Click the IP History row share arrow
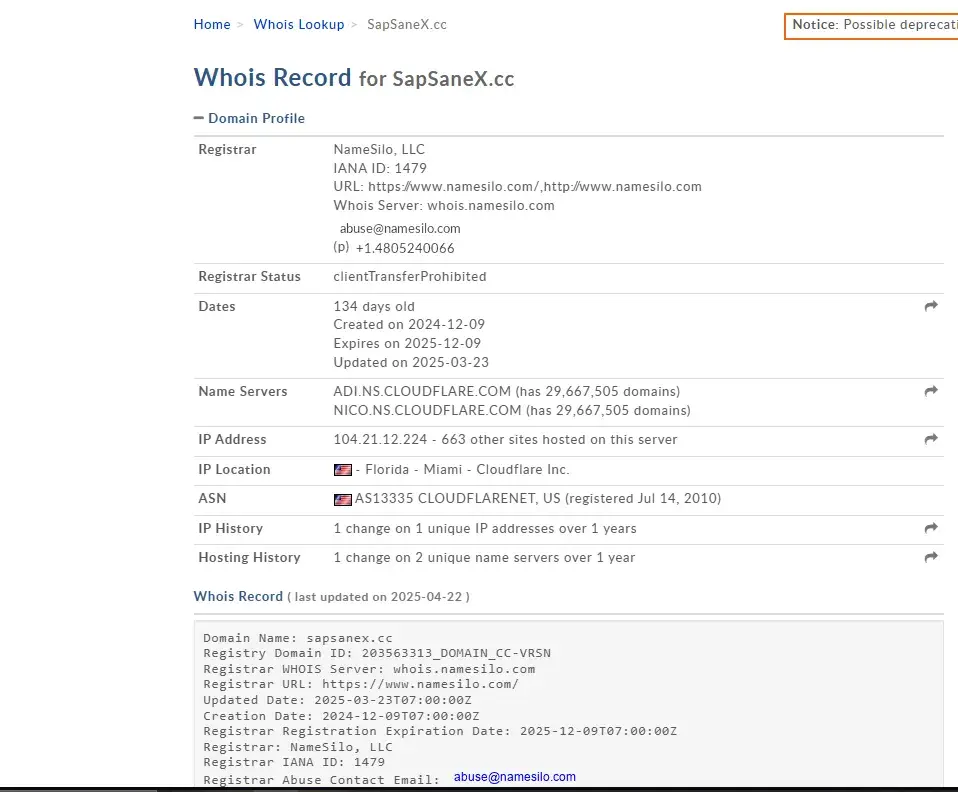 931,528
